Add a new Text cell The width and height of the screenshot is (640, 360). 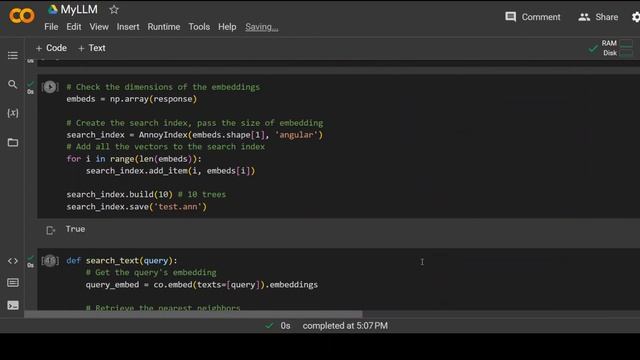pyautogui.click(x=91, y=48)
